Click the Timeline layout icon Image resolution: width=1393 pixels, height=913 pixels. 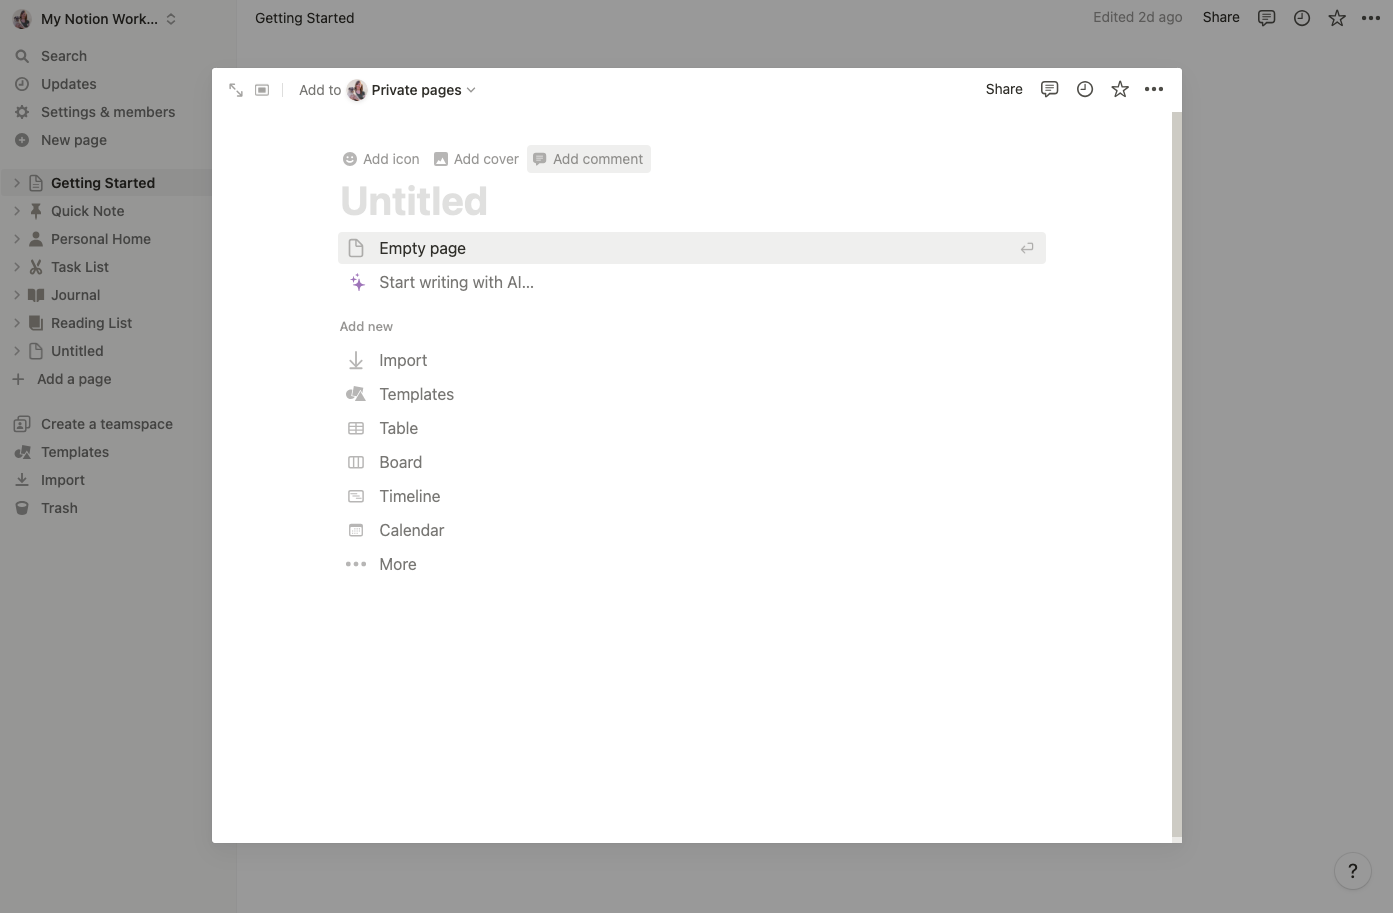(x=356, y=496)
